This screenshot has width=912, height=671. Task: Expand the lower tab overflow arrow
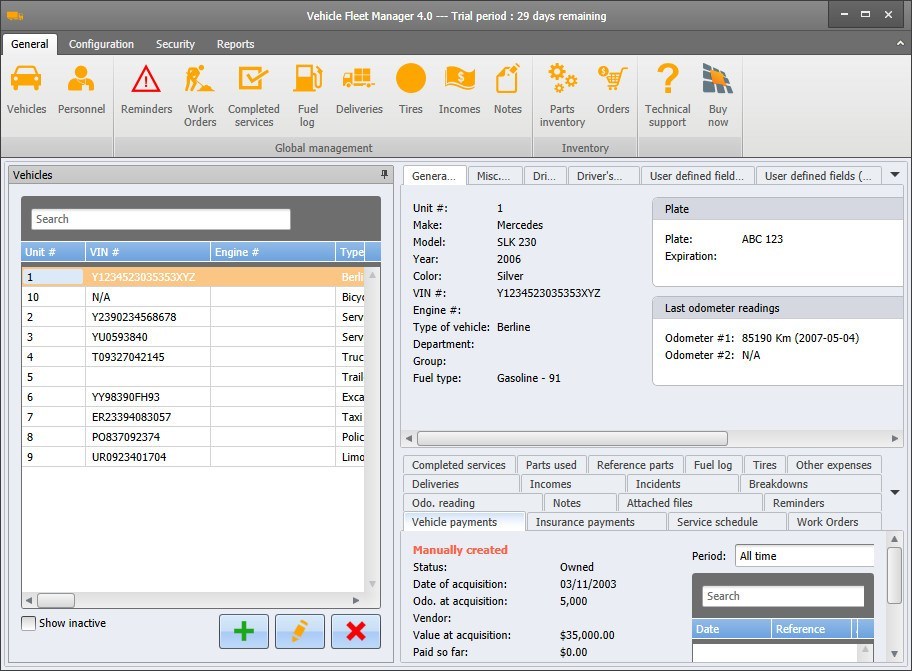(x=896, y=493)
